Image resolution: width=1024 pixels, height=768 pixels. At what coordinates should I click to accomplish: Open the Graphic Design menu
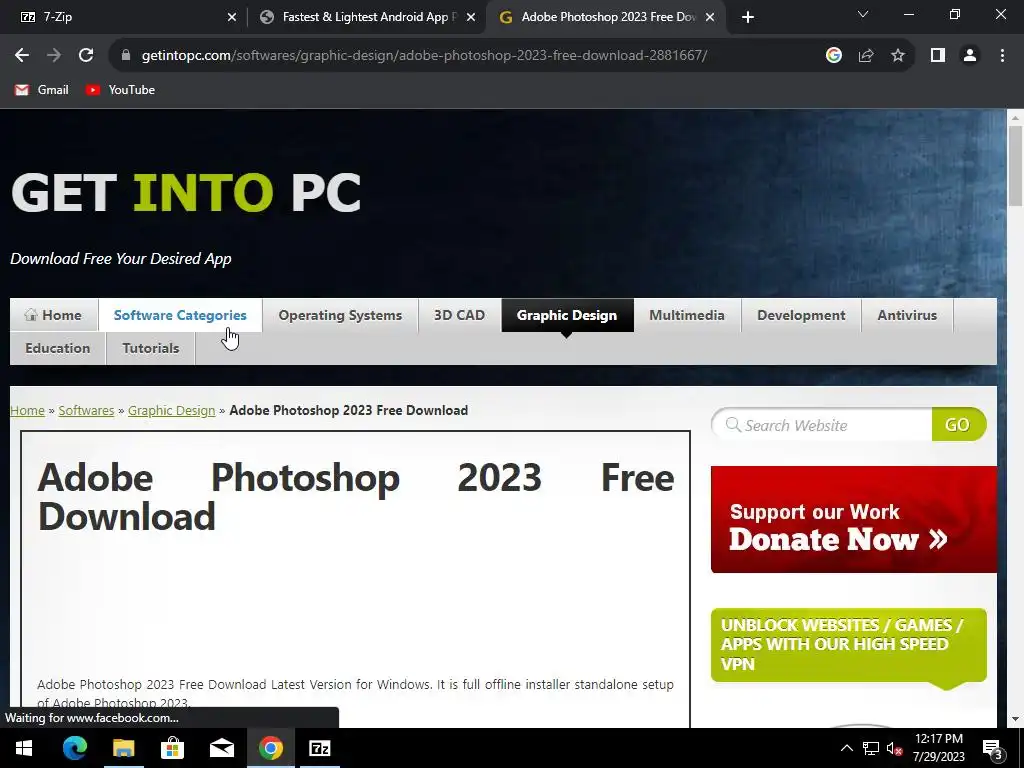coord(567,315)
